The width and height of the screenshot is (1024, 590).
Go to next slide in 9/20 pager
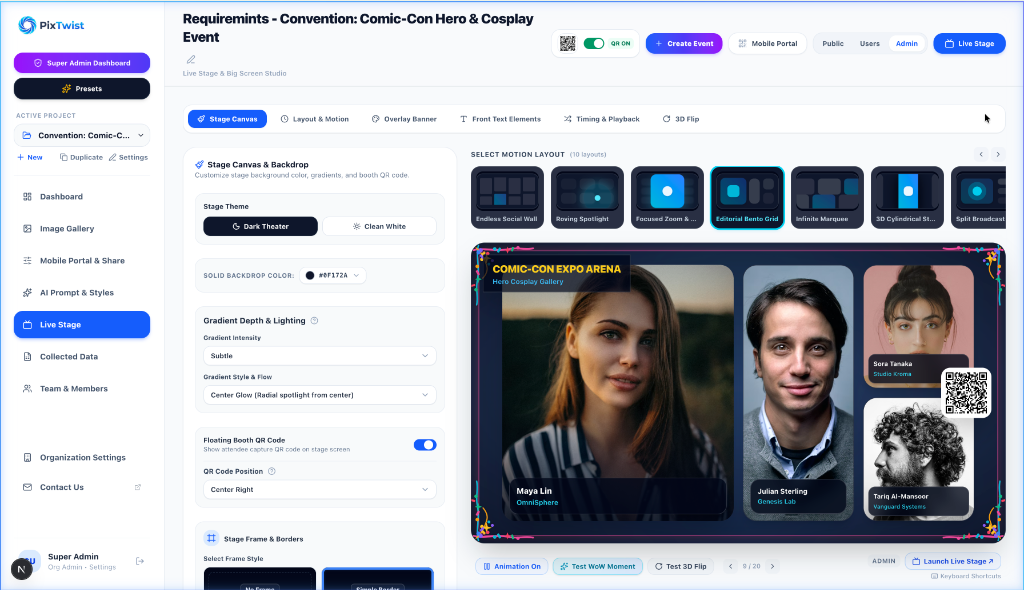[x=773, y=566]
